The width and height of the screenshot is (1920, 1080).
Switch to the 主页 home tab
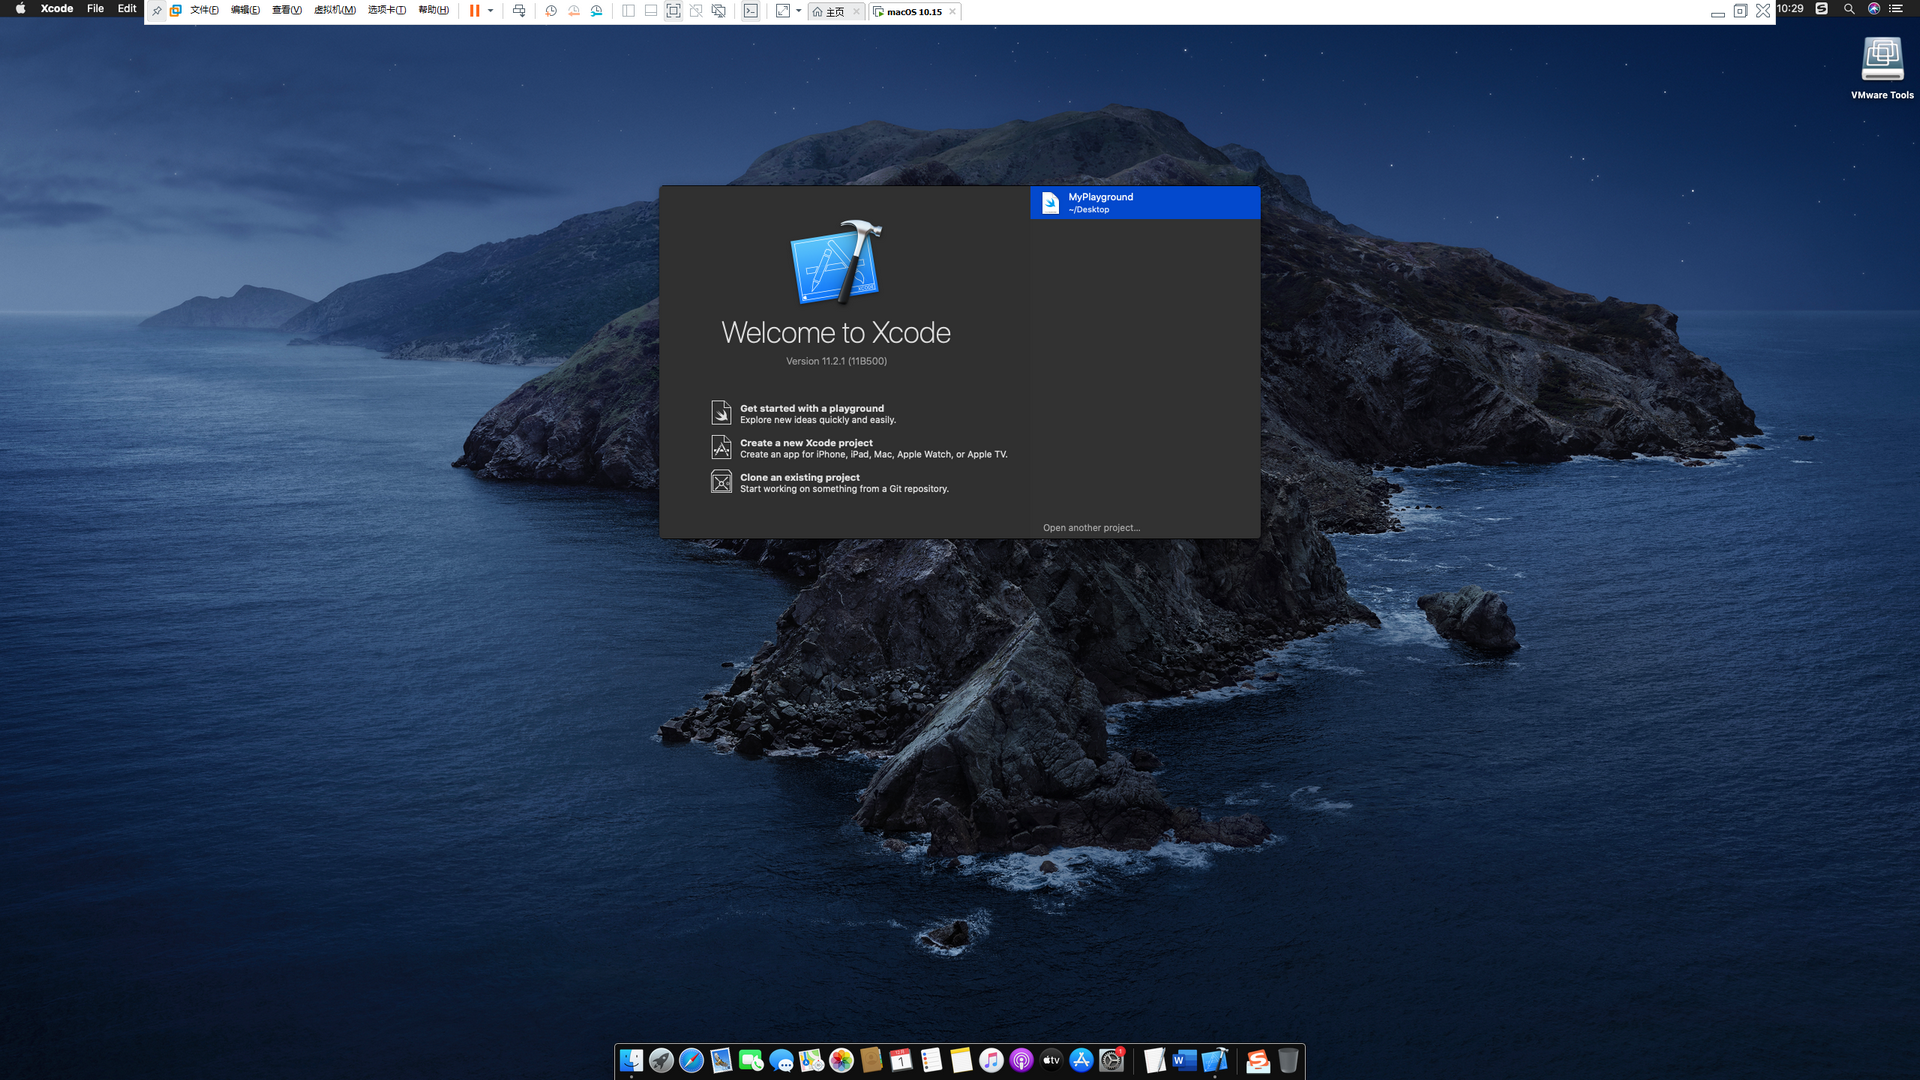(829, 12)
